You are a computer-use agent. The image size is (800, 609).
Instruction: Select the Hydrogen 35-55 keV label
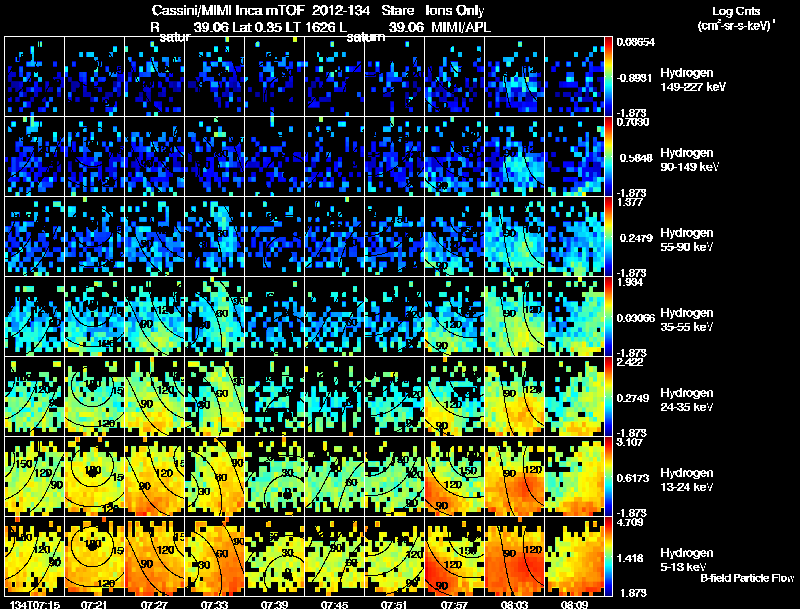[x=686, y=320]
